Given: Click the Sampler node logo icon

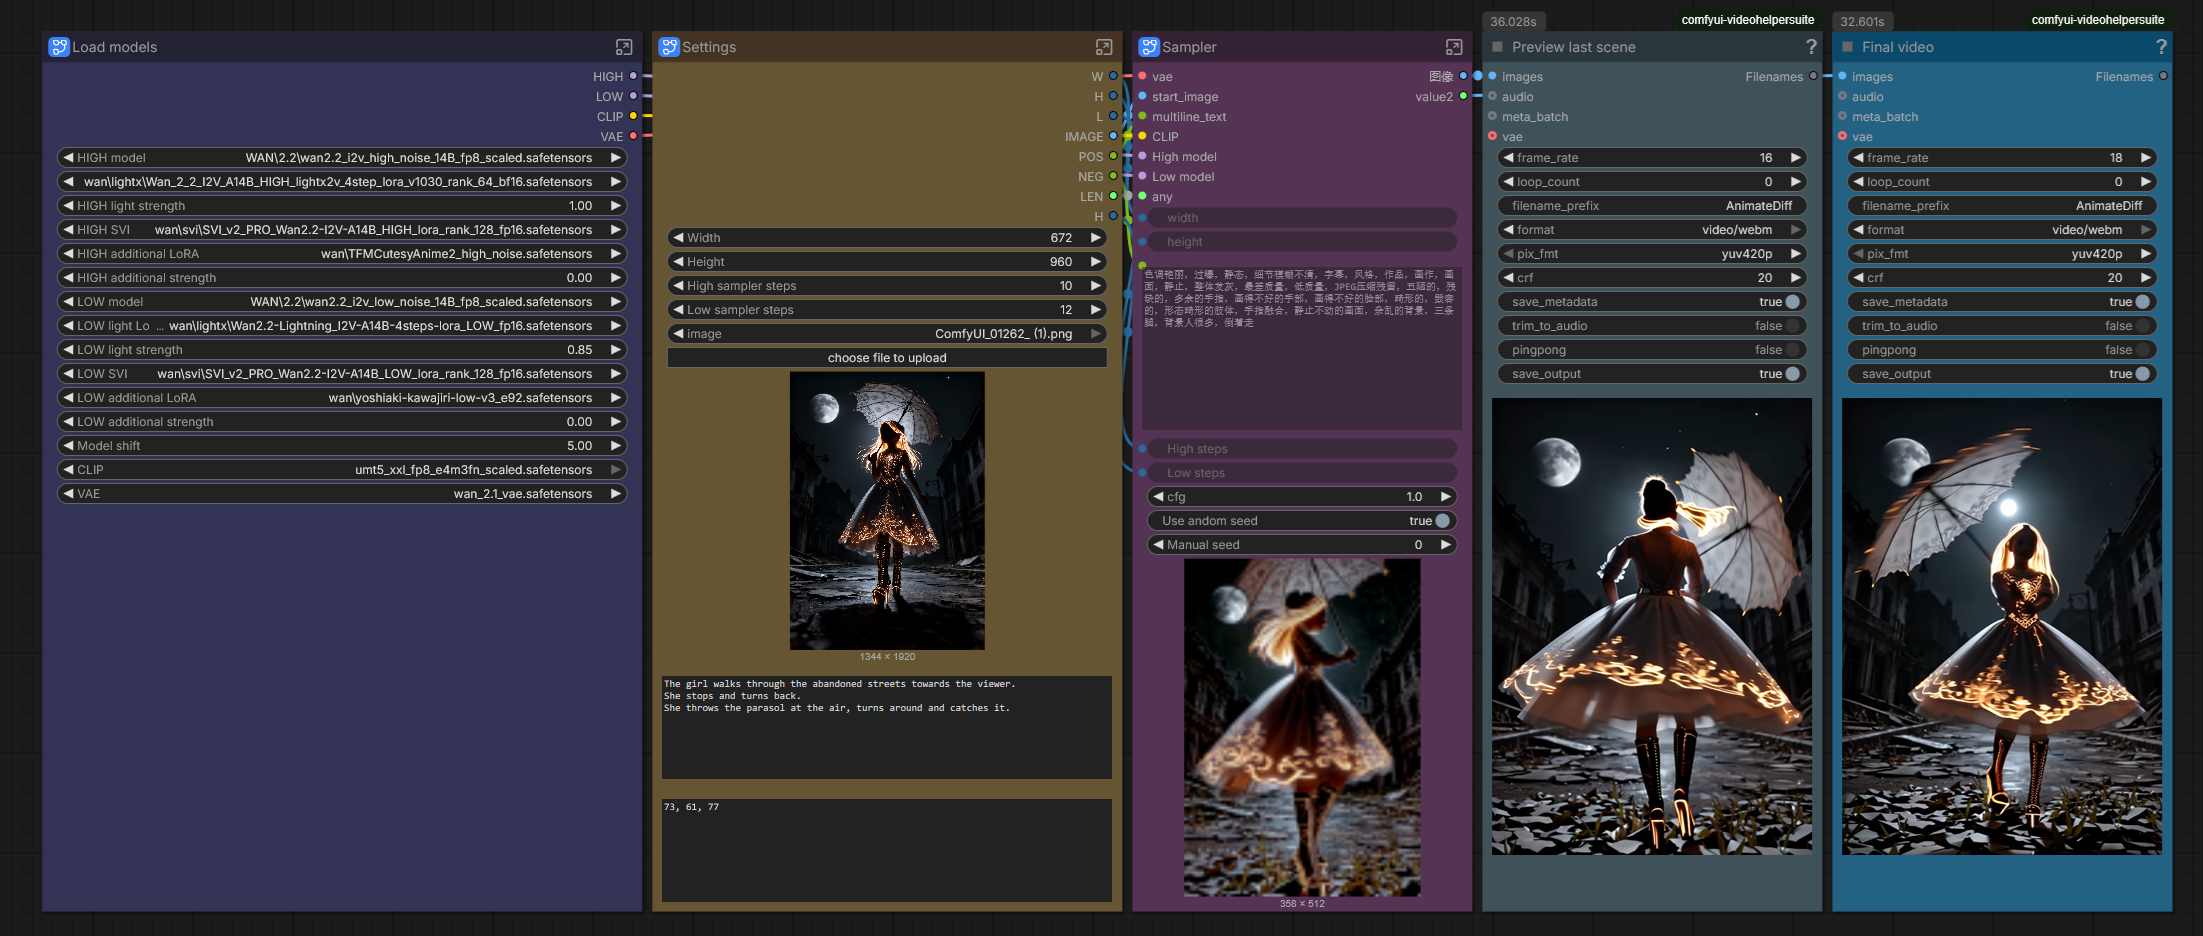Looking at the screenshot, I should 1149,47.
